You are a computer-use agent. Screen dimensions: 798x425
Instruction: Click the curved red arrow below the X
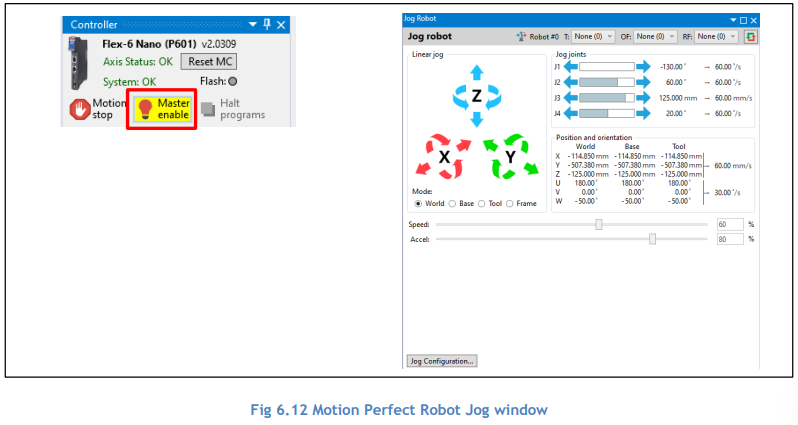pos(451,169)
